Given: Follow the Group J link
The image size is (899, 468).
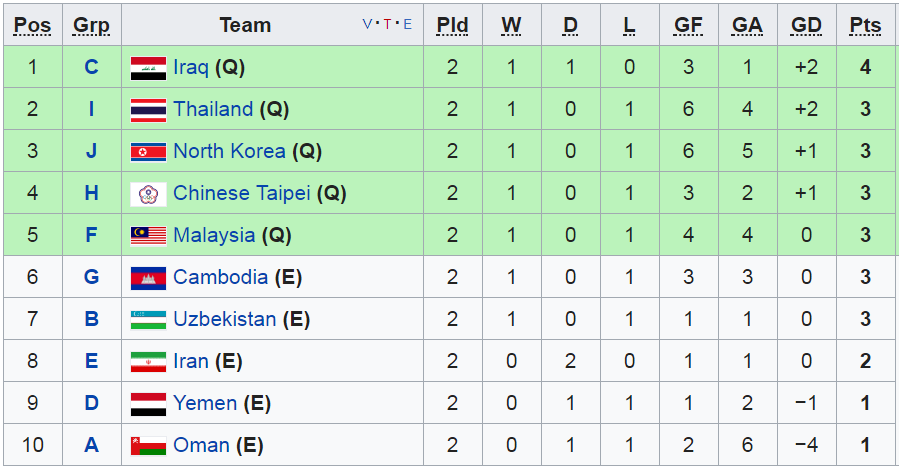Looking at the screenshot, I should pos(92,151).
